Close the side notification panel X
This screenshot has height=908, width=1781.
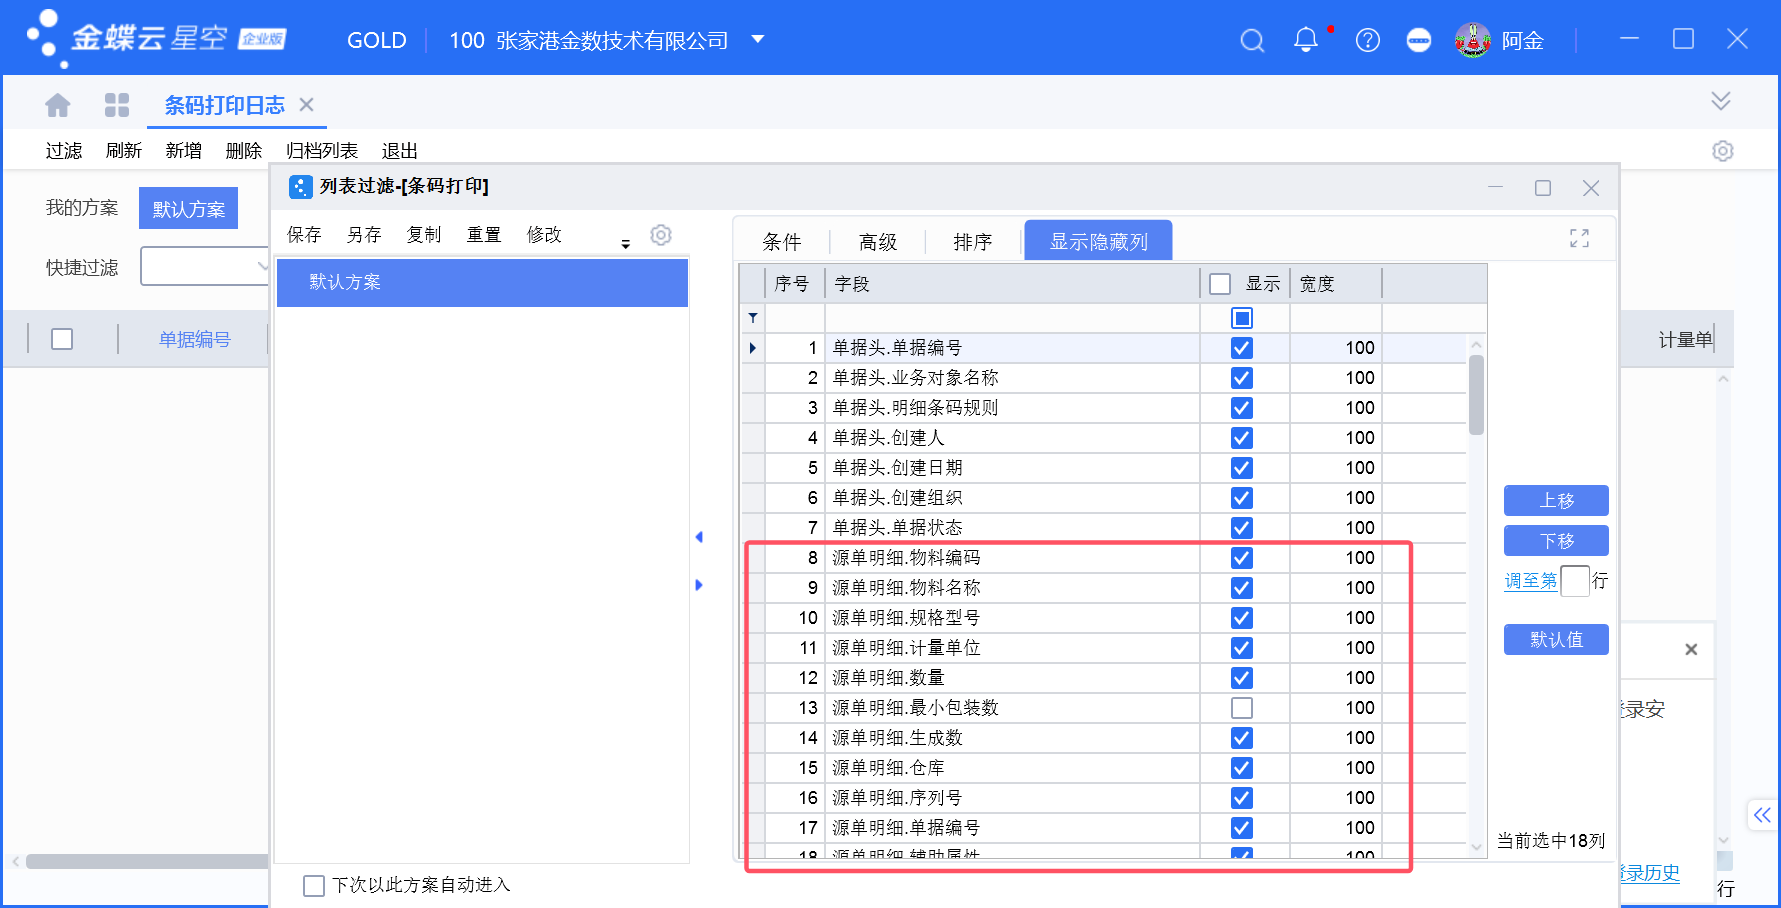(x=1691, y=649)
